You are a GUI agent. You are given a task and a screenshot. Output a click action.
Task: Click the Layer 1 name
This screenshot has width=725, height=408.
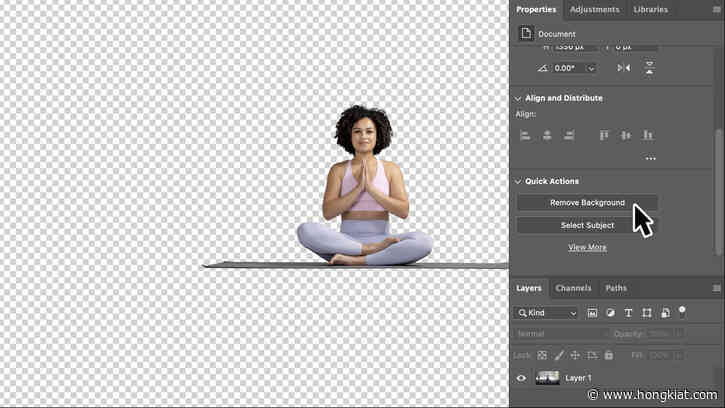tap(578, 378)
